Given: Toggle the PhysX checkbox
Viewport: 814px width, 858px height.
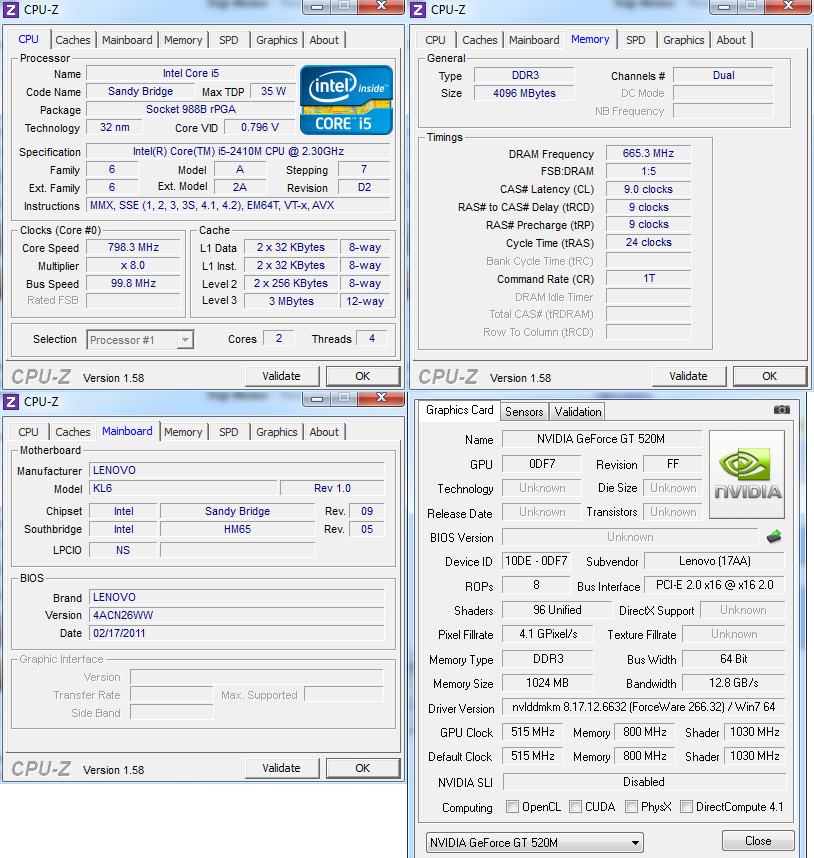Looking at the screenshot, I should point(632,807).
